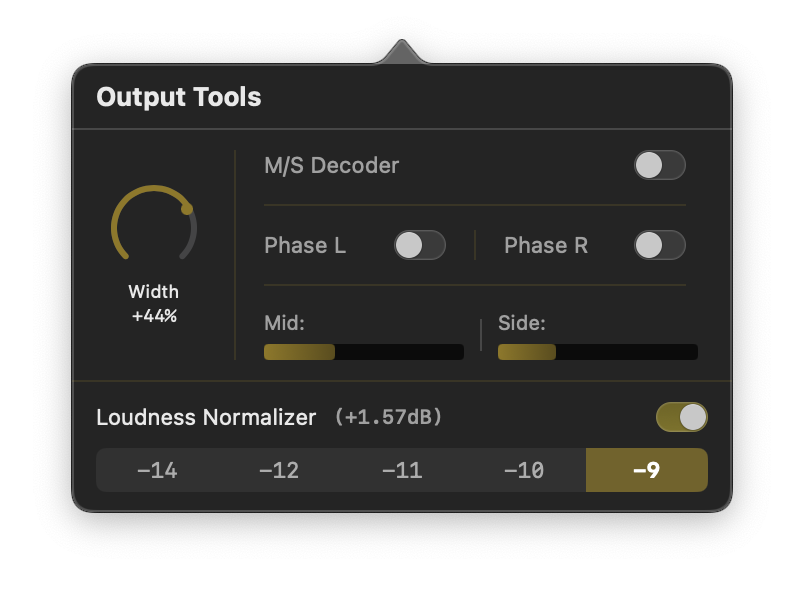
Task: Select the -9 loudness target
Action: (646, 470)
